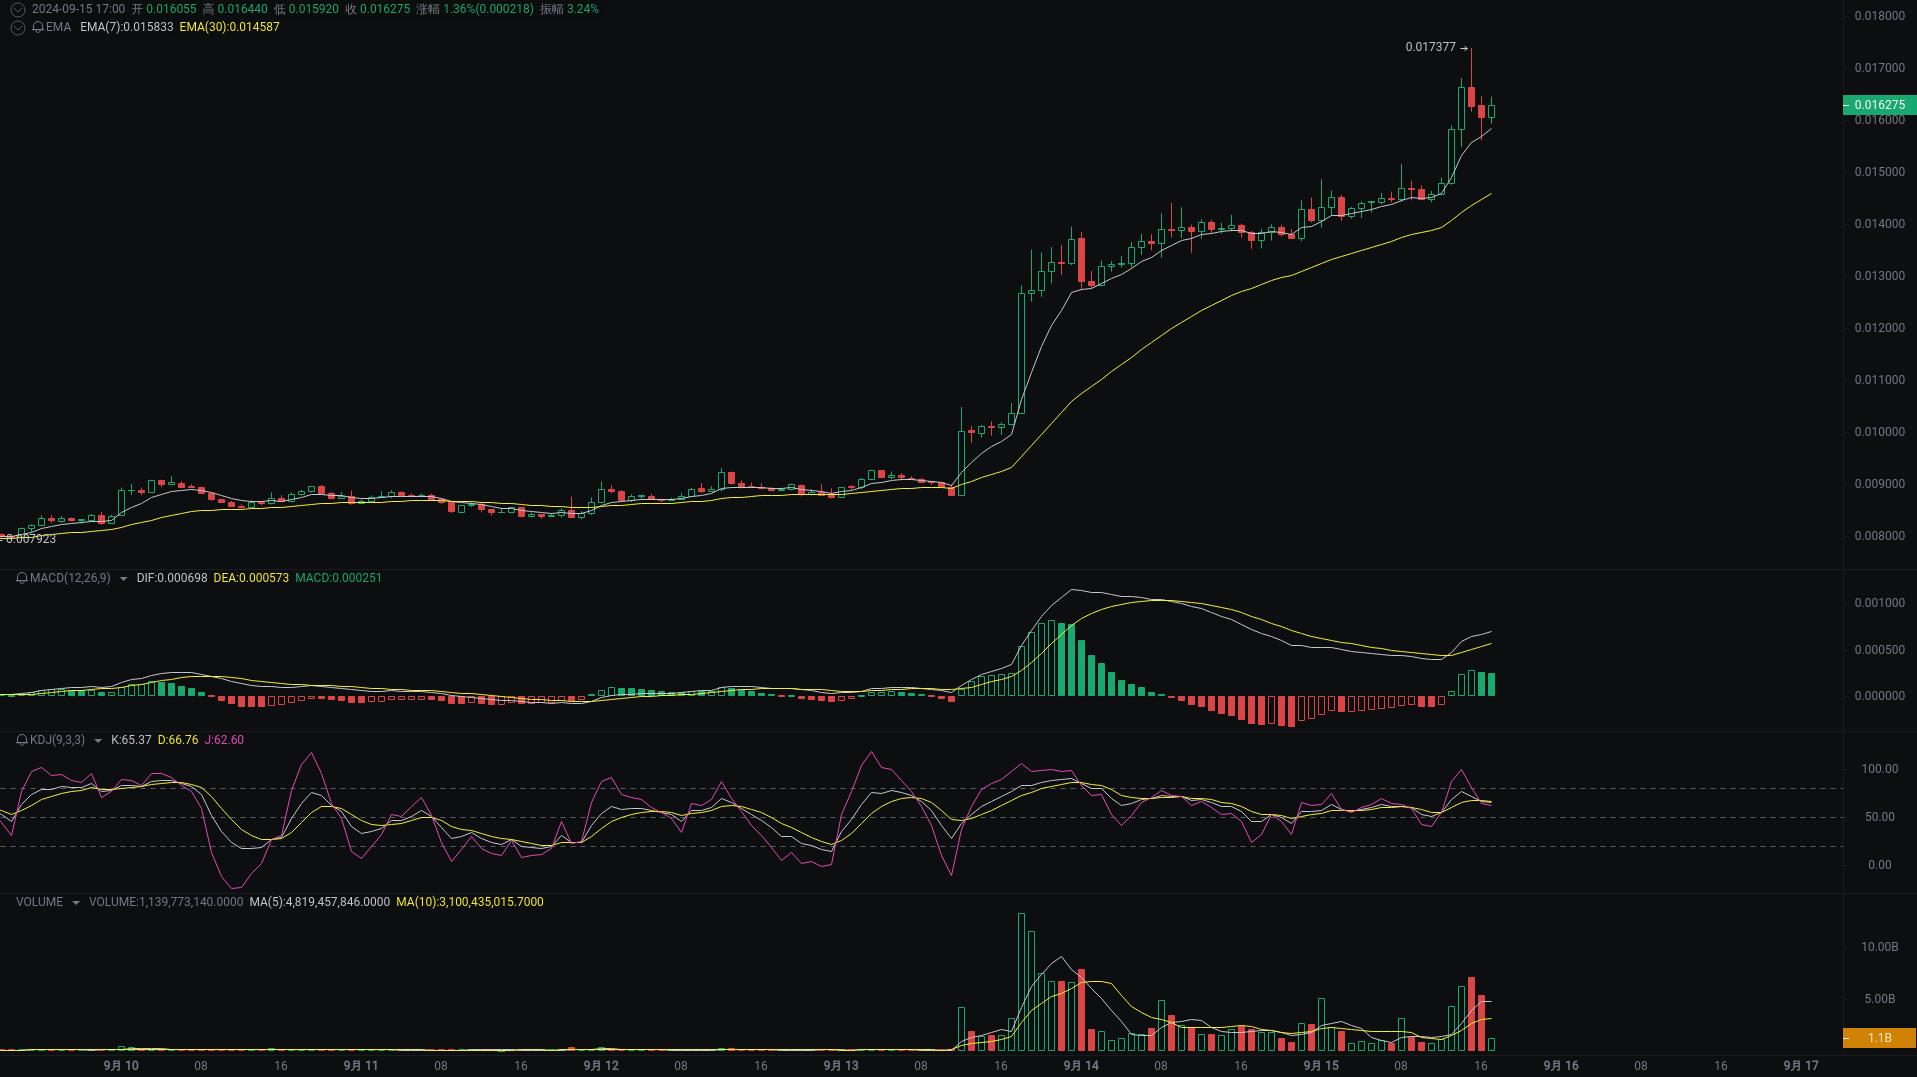Open the MACD(12,26,9) settings dropdown arrow
Image resolution: width=1917 pixels, height=1077 pixels.
point(123,578)
